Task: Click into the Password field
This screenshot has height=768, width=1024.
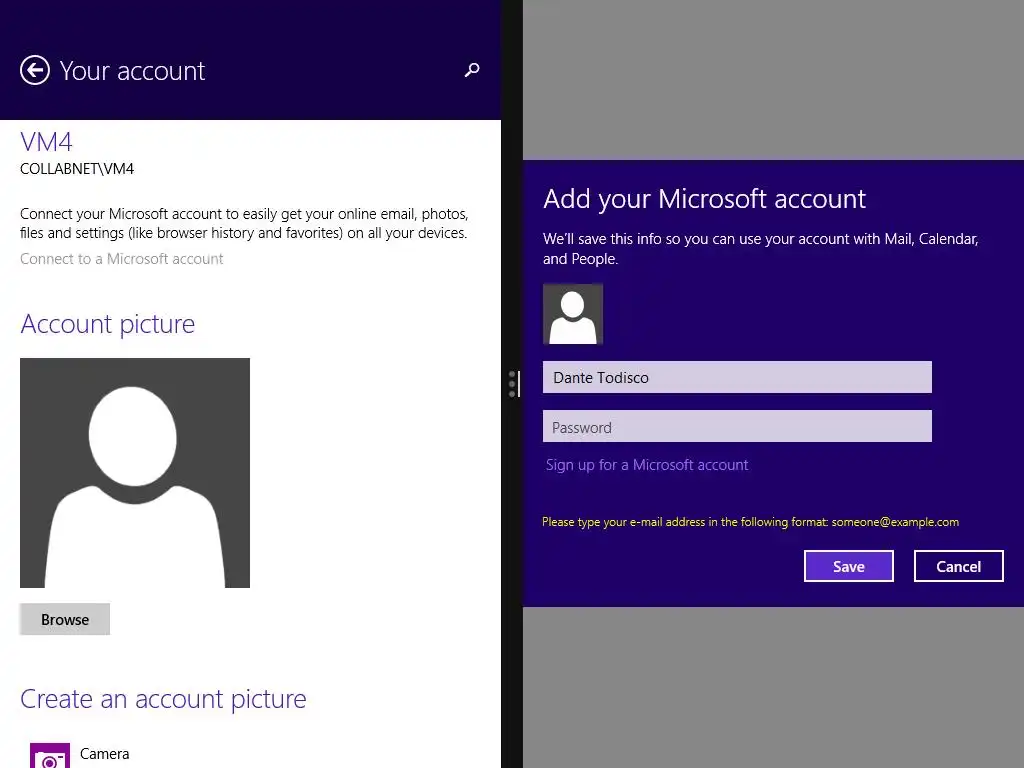Action: click(x=737, y=426)
